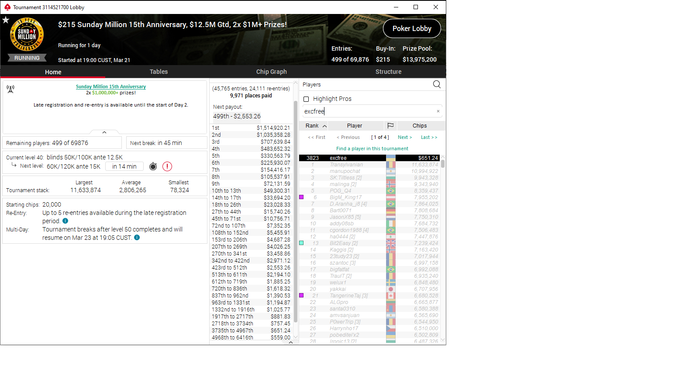Clear the excfree search with the x
The image size is (700, 380).
tap(438, 111)
